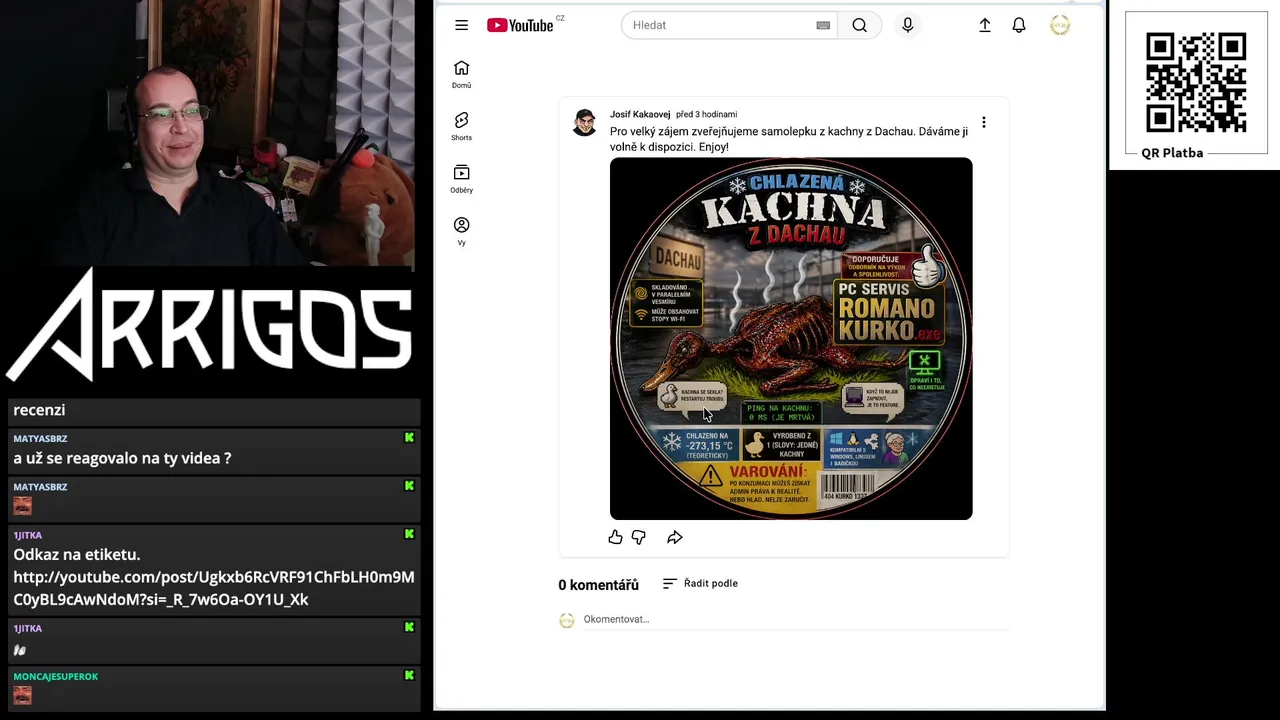Open the Kachna z Dachau sticker image

[791, 338]
